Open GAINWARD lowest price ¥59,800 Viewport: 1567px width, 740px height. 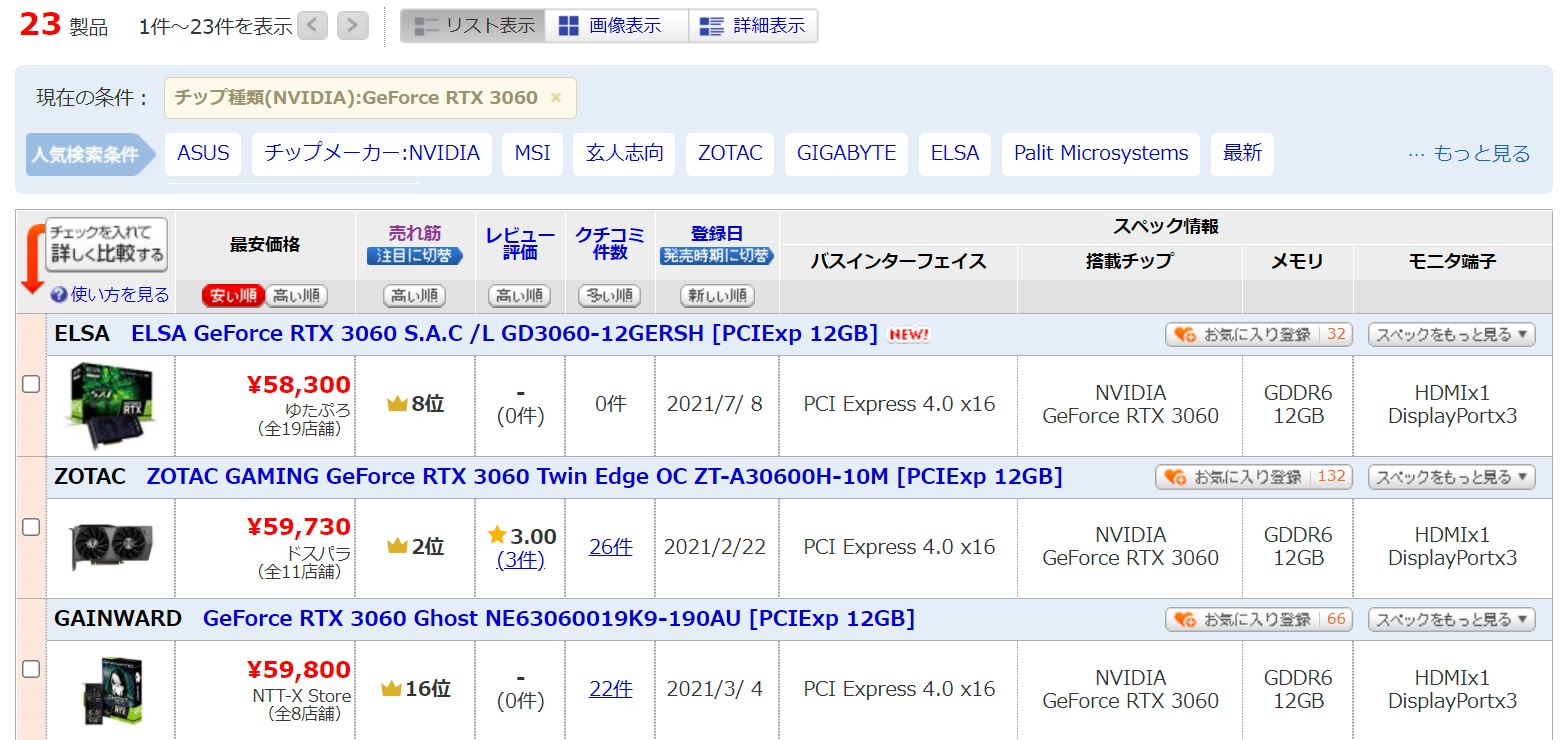(x=298, y=670)
